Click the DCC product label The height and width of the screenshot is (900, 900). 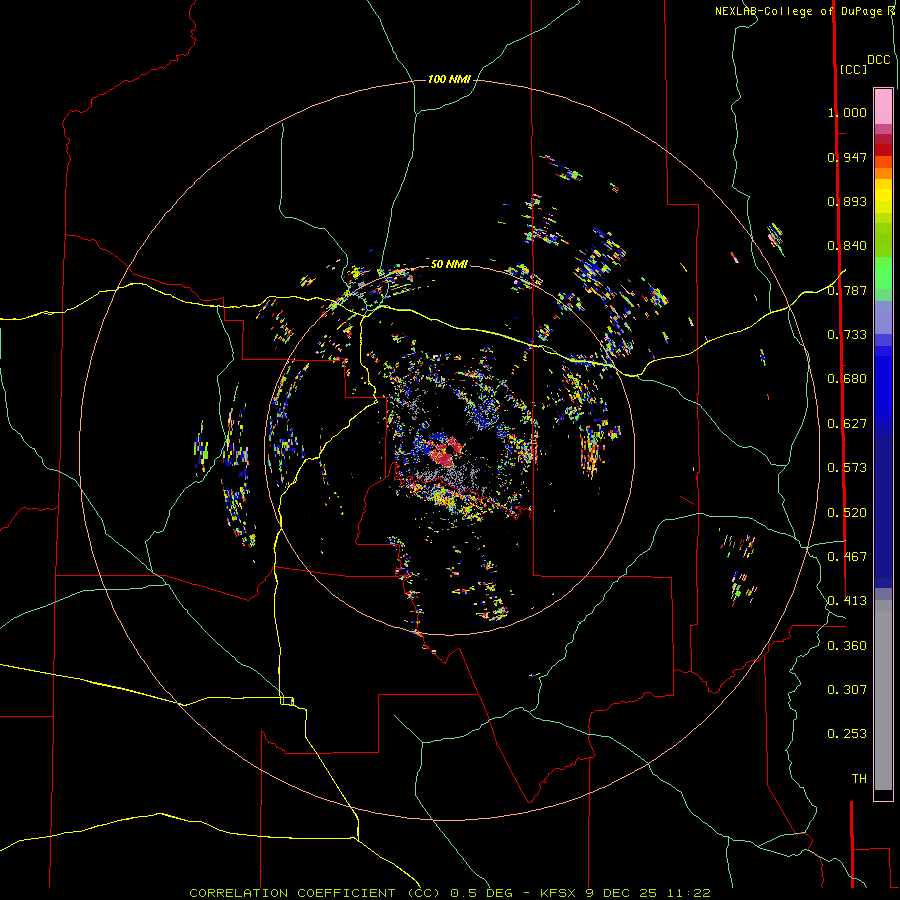(x=878, y=60)
